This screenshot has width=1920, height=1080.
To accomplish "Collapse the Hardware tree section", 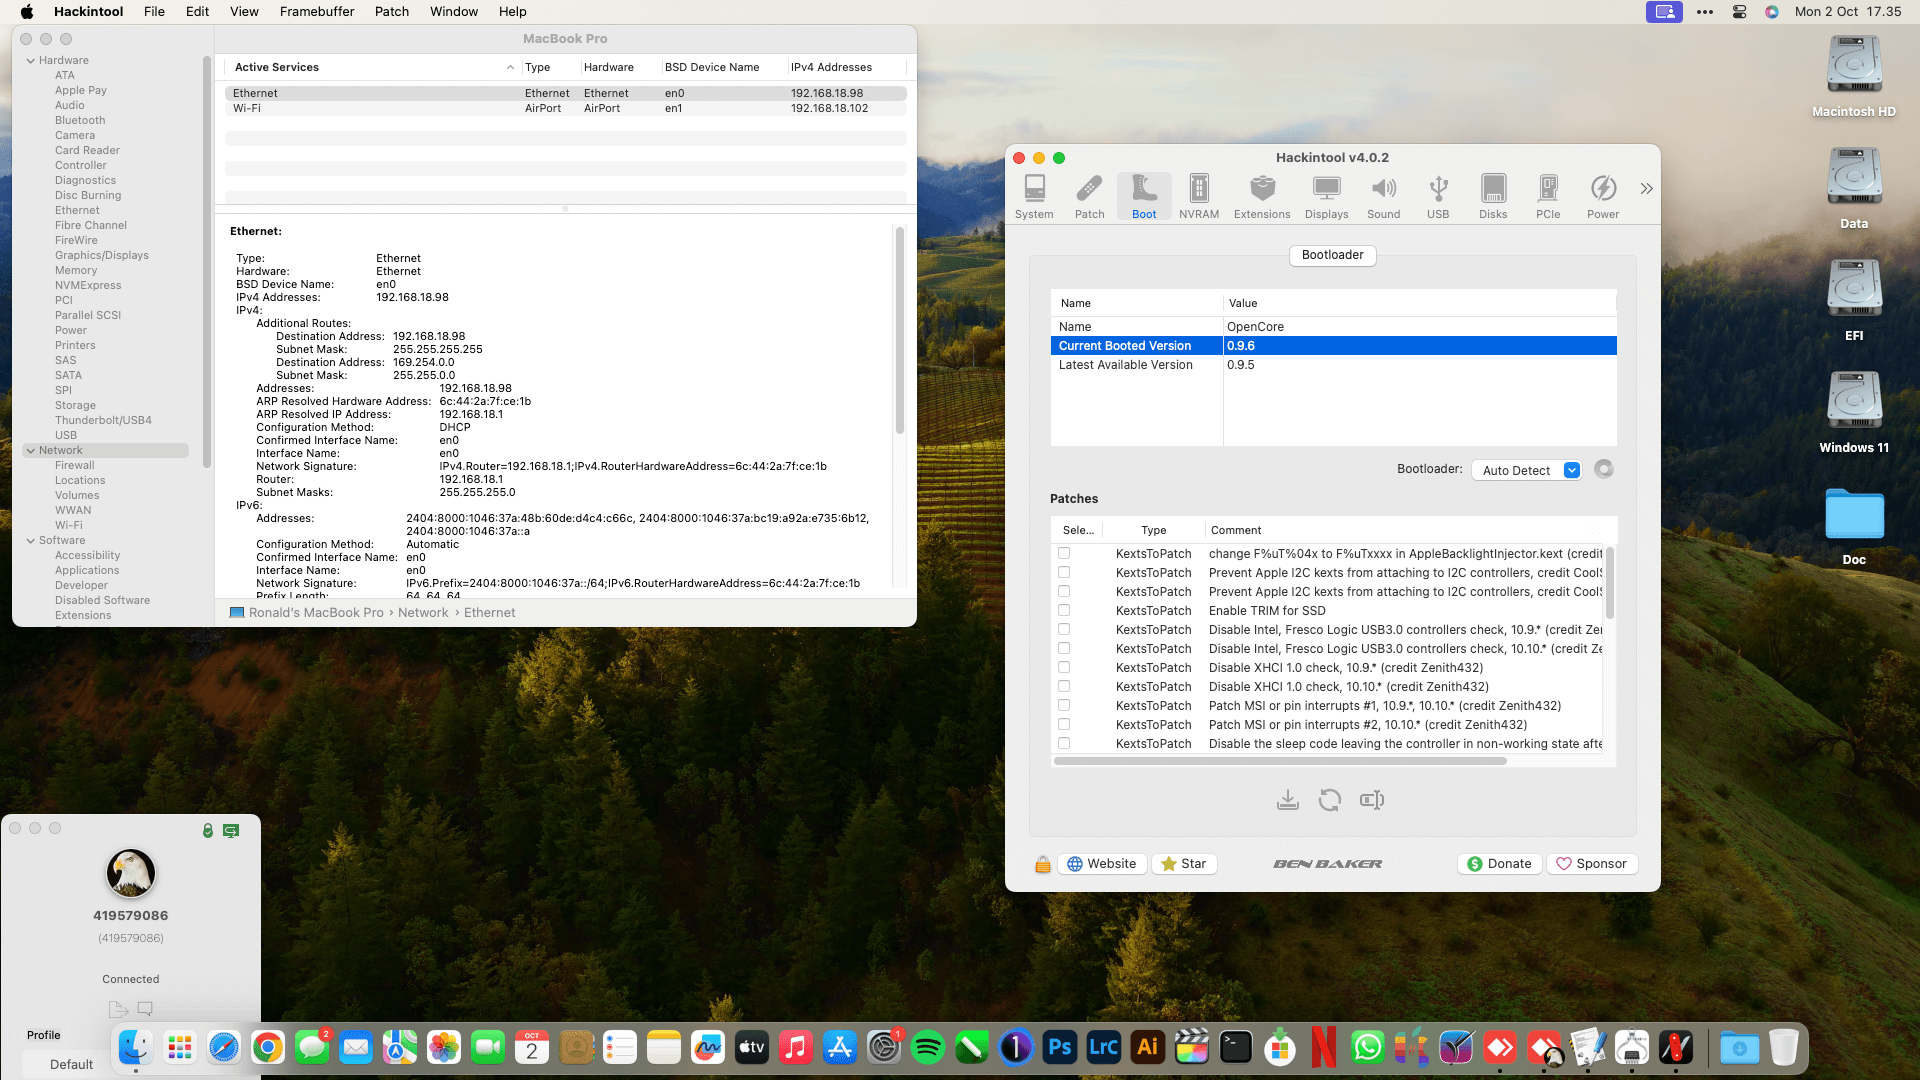I will click(x=30, y=61).
